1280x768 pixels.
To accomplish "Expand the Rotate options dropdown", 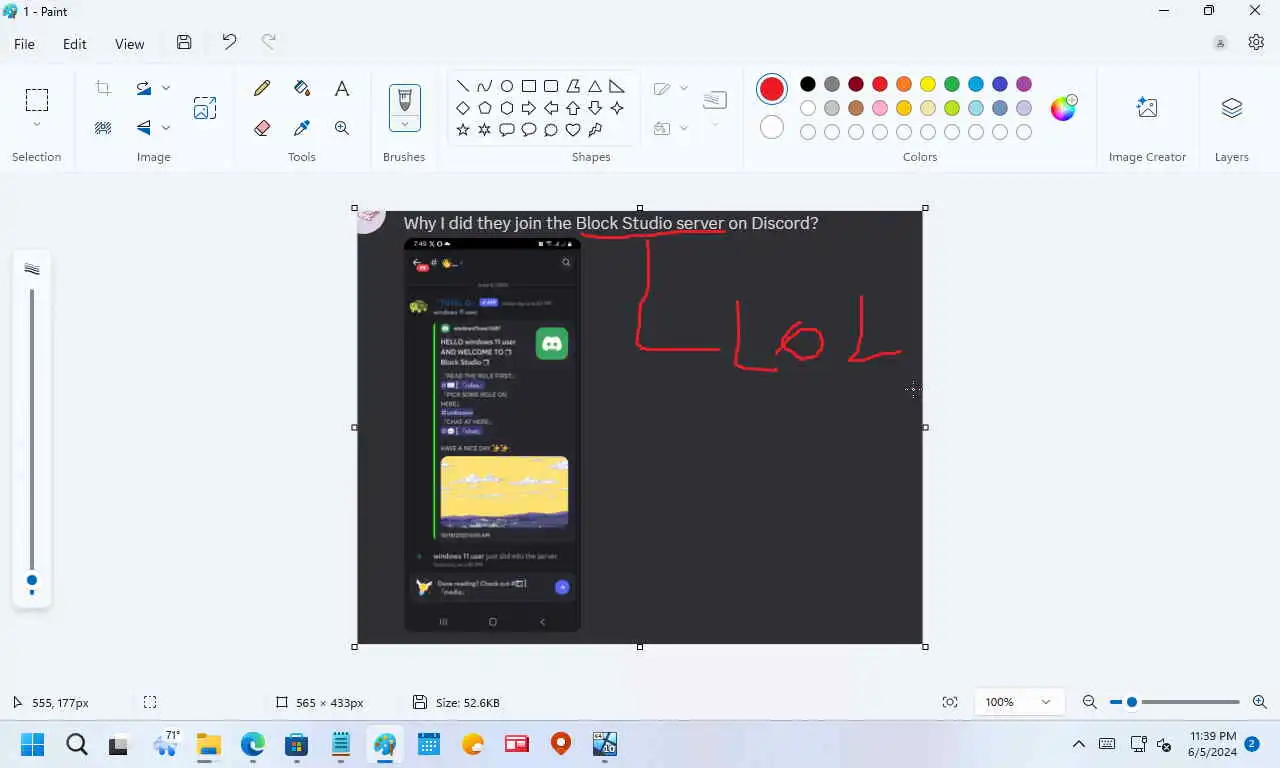I will [x=166, y=88].
